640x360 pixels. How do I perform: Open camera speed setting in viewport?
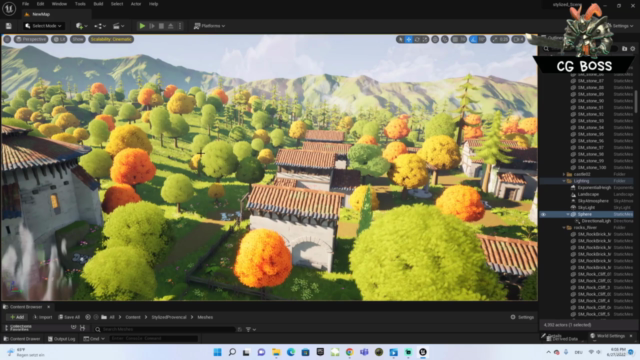(518, 39)
